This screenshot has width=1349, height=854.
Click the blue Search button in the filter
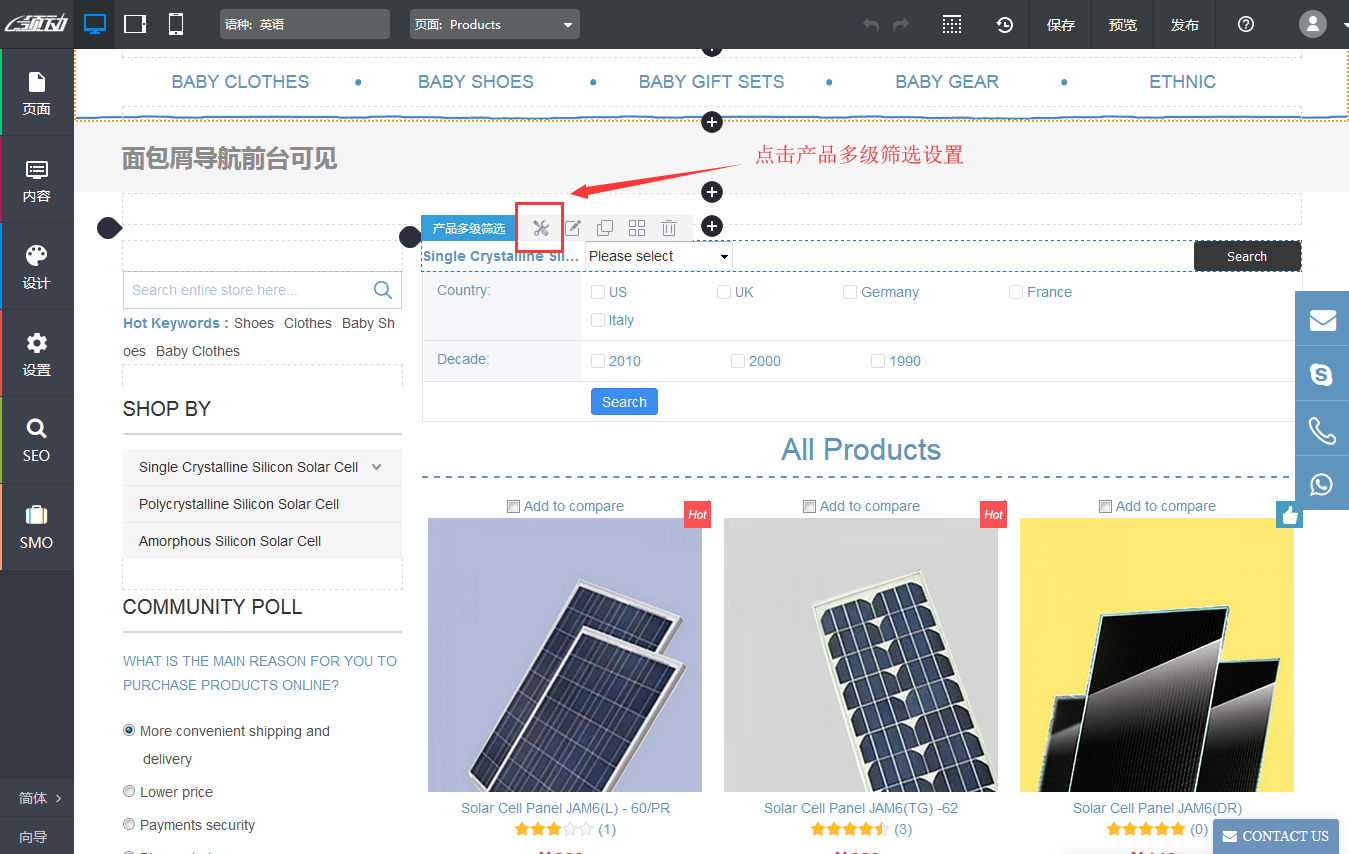click(x=624, y=401)
